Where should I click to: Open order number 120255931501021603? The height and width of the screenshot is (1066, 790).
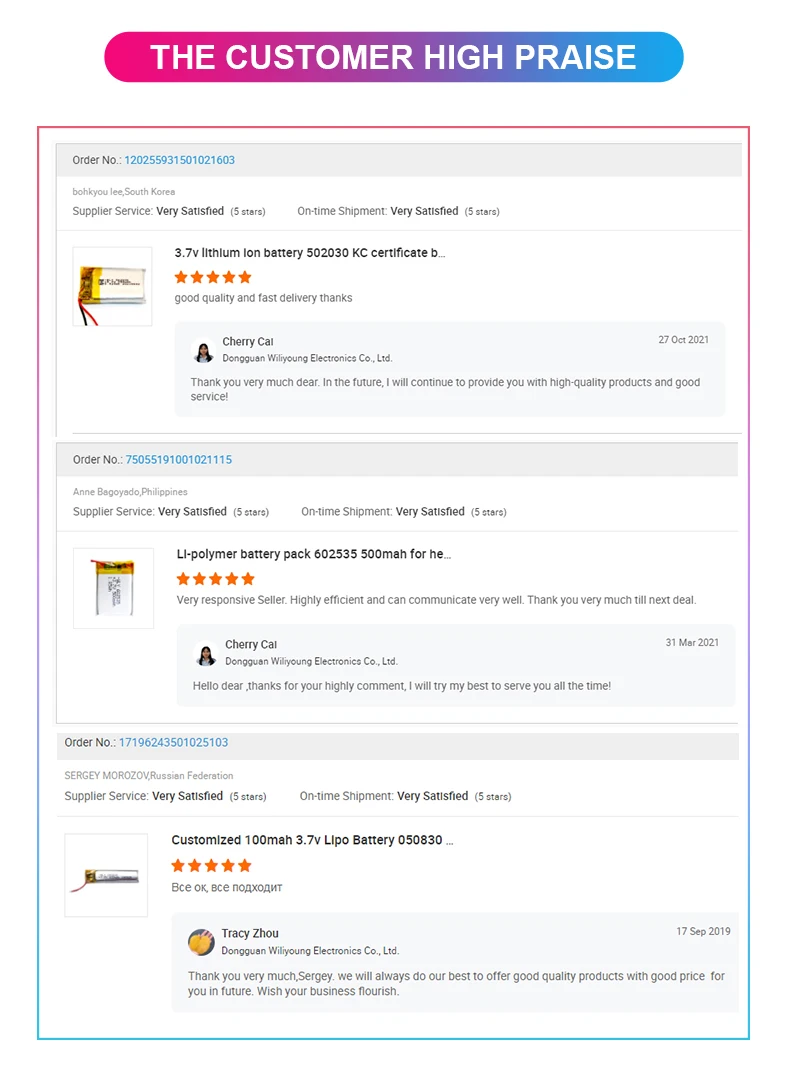179,160
